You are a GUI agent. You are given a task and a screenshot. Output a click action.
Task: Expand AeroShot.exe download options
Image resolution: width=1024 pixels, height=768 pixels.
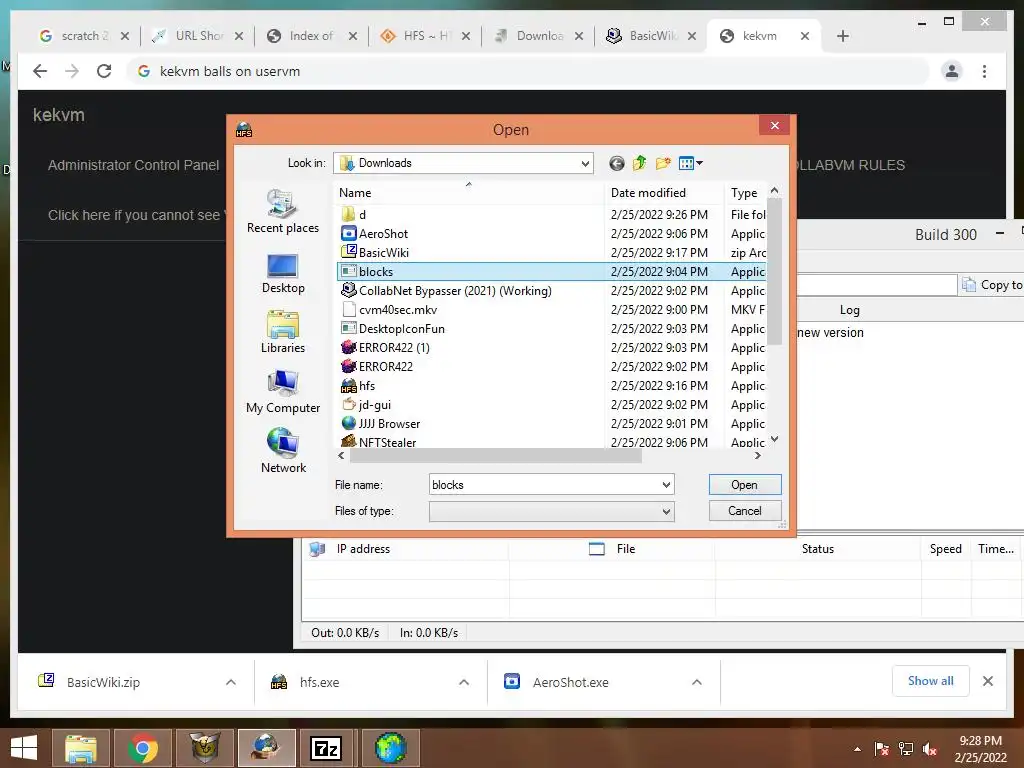pos(697,682)
